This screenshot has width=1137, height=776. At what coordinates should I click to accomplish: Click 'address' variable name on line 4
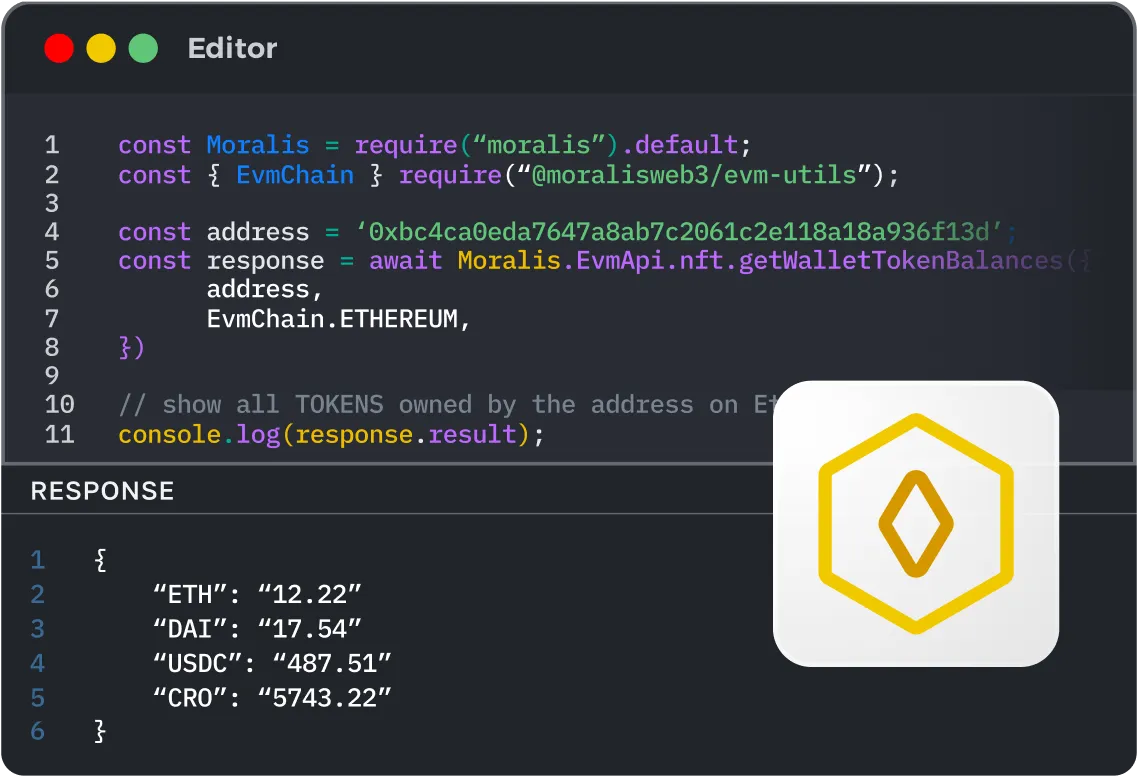(257, 232)
